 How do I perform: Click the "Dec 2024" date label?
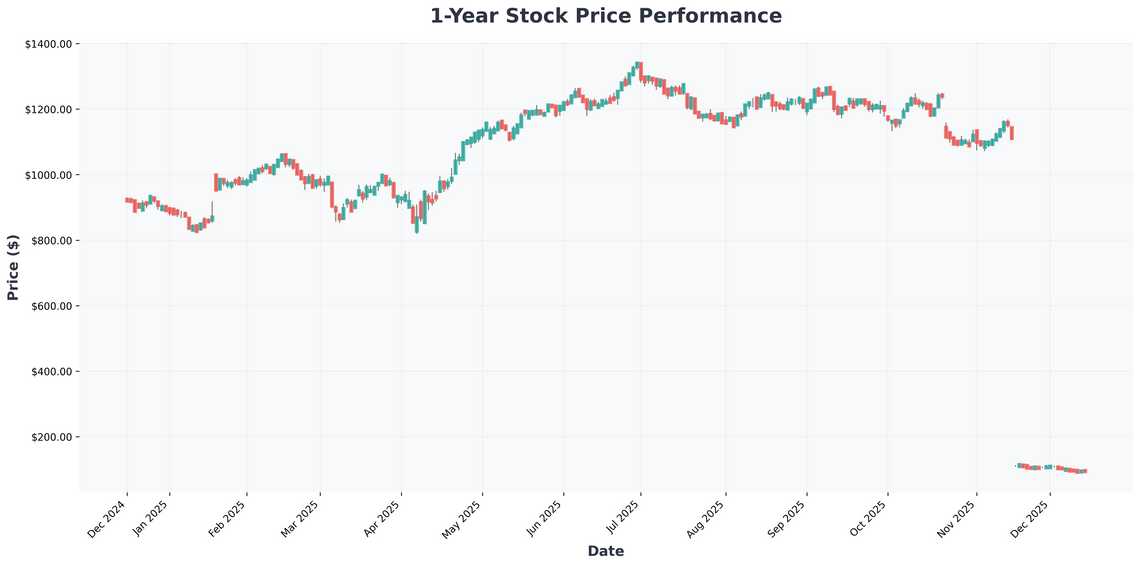pyautogui.click(x=109, y=519)
